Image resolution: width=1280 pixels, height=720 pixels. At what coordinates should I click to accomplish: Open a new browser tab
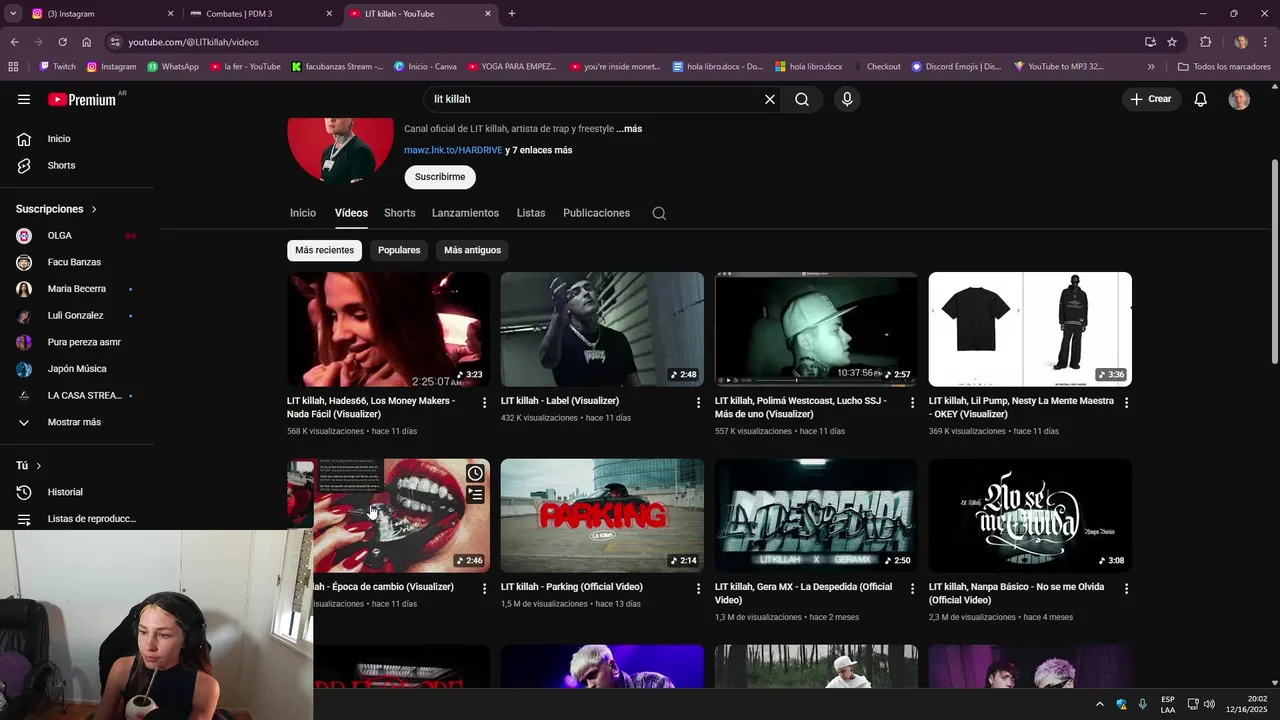point(512,14)
